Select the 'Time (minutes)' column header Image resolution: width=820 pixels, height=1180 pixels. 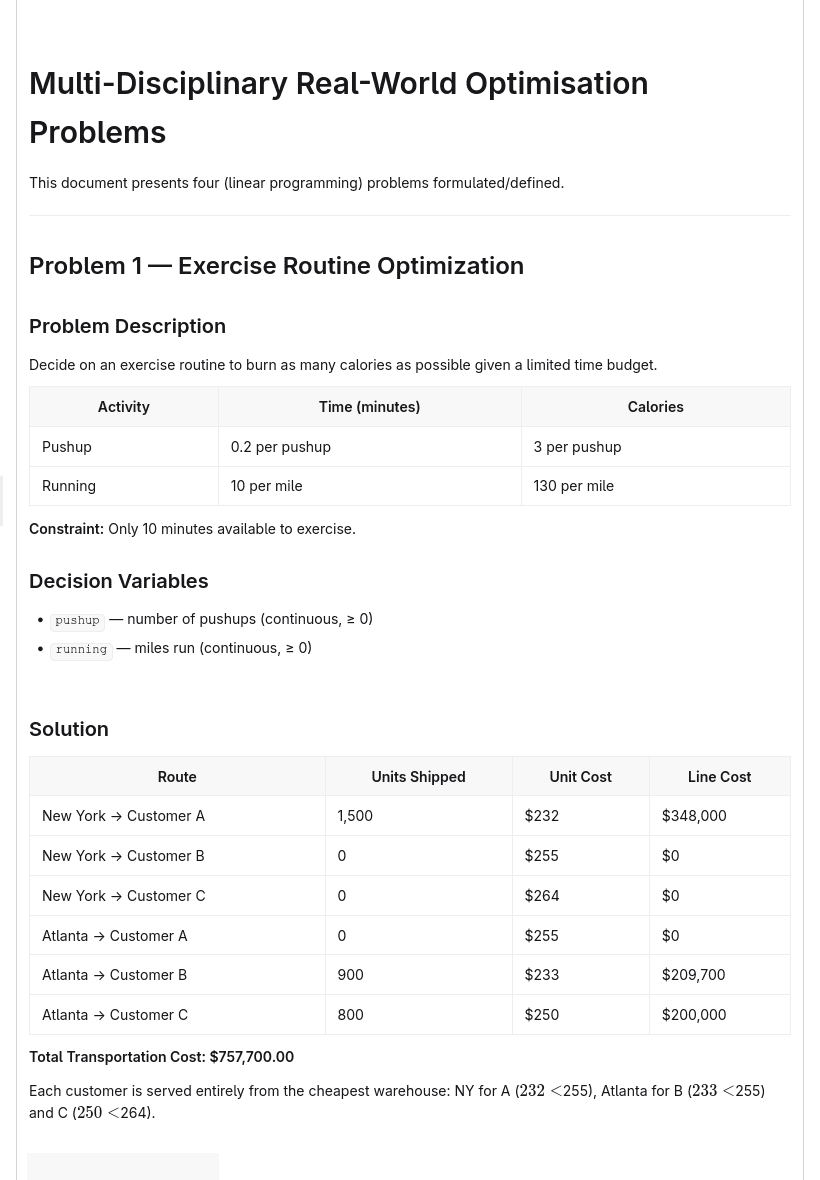click(369, 406)
